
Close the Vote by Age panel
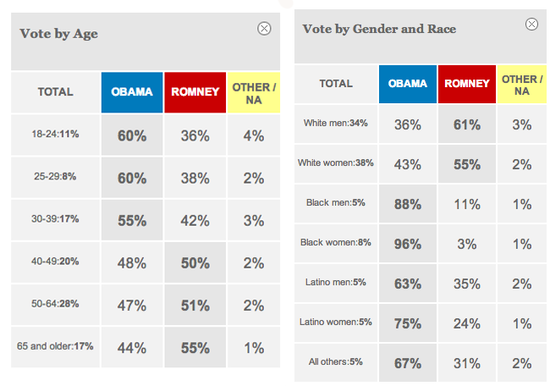click(264, 28)
